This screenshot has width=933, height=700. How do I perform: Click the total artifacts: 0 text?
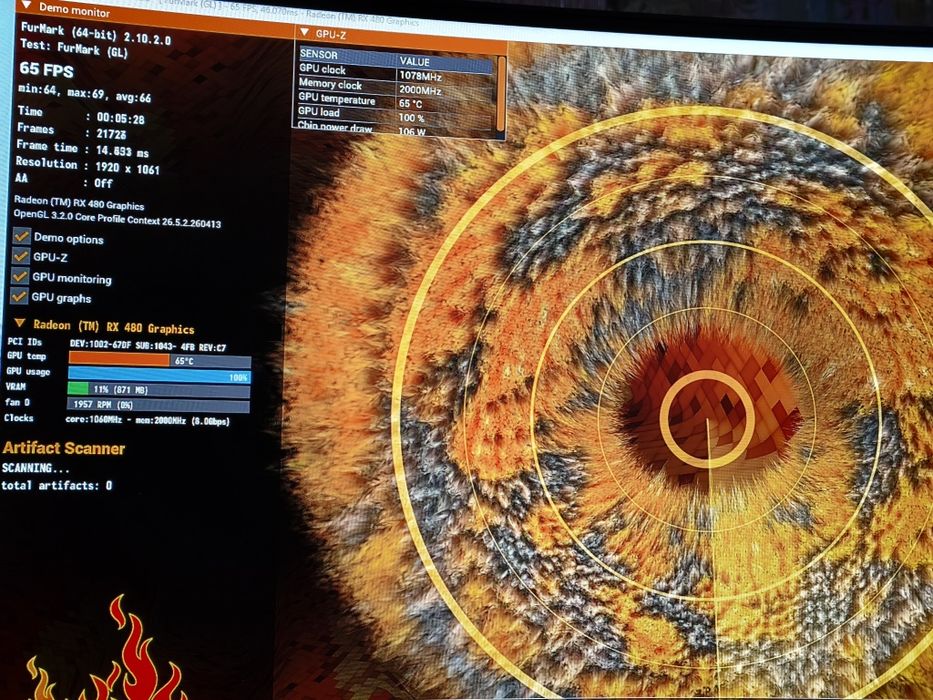tap(57, 486)
